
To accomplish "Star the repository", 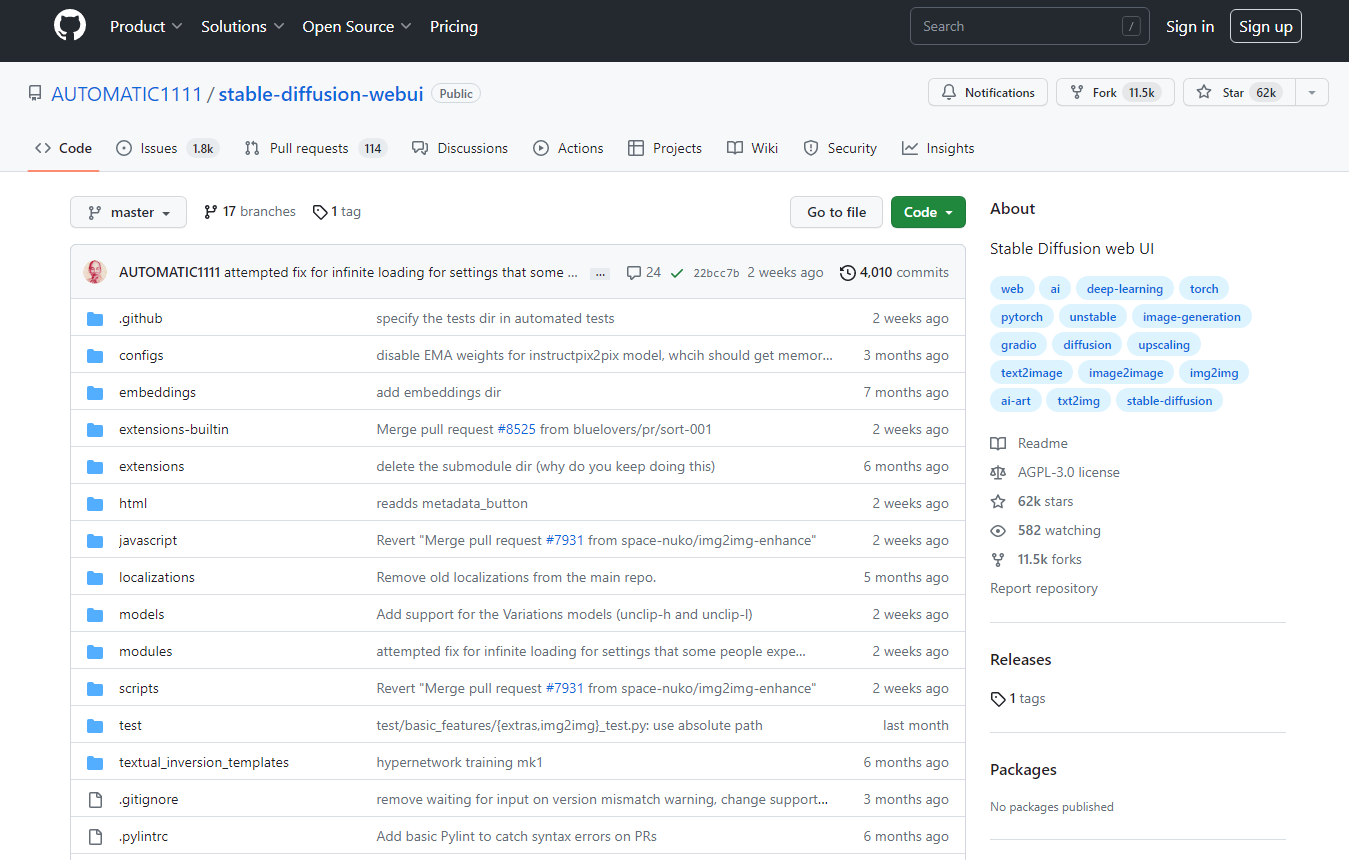I will pos(1238,92).
